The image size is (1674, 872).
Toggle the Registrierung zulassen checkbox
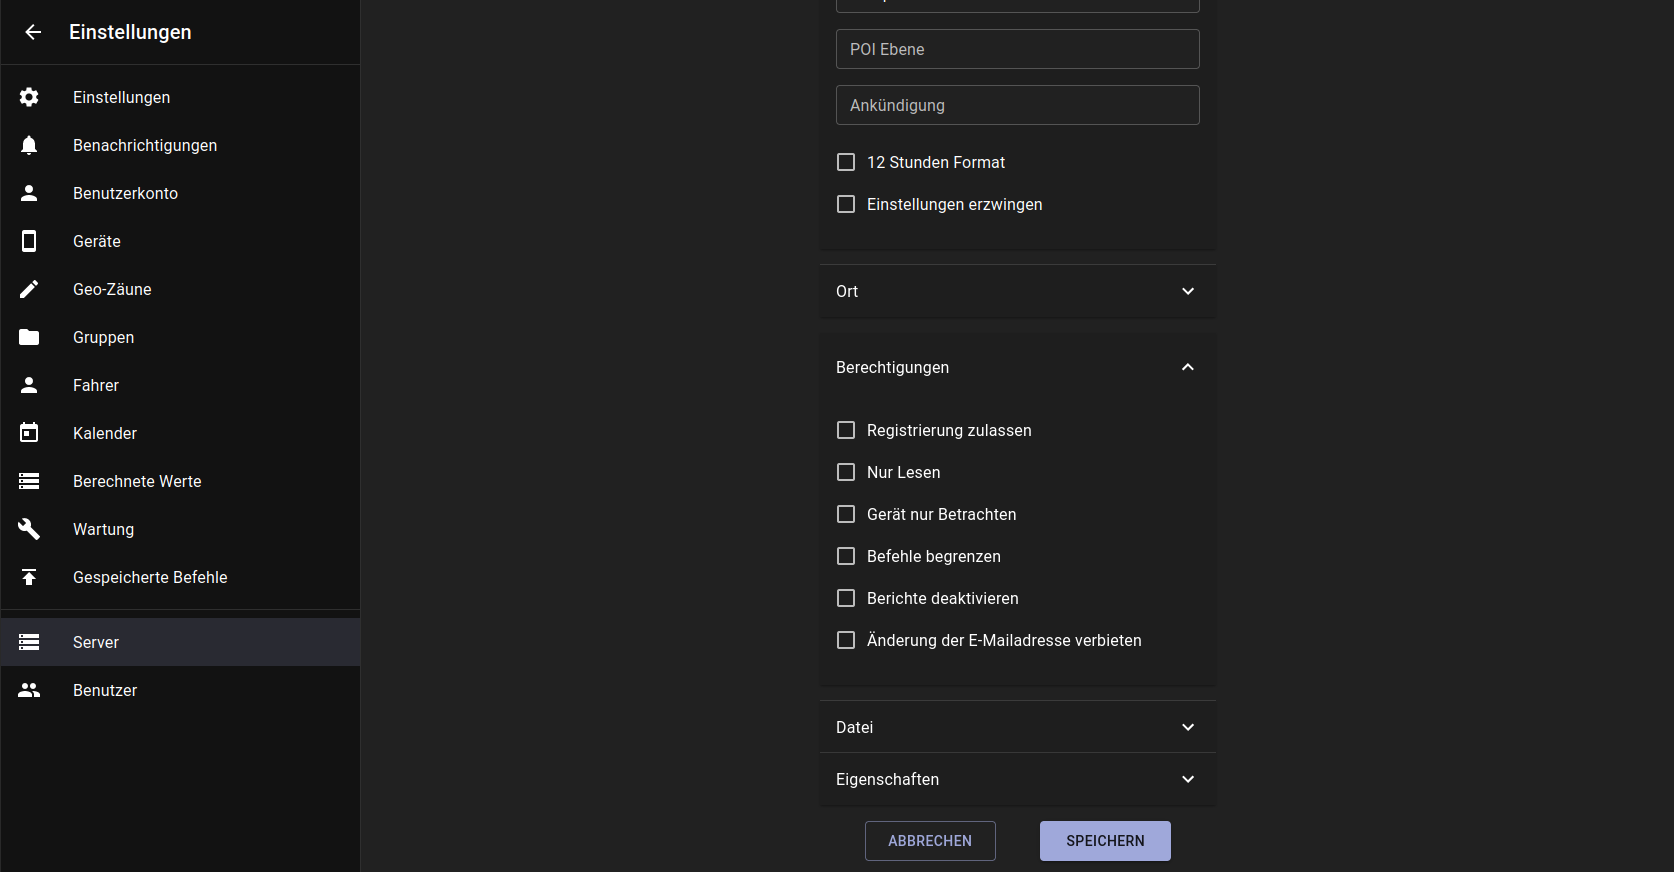(846, 430)
